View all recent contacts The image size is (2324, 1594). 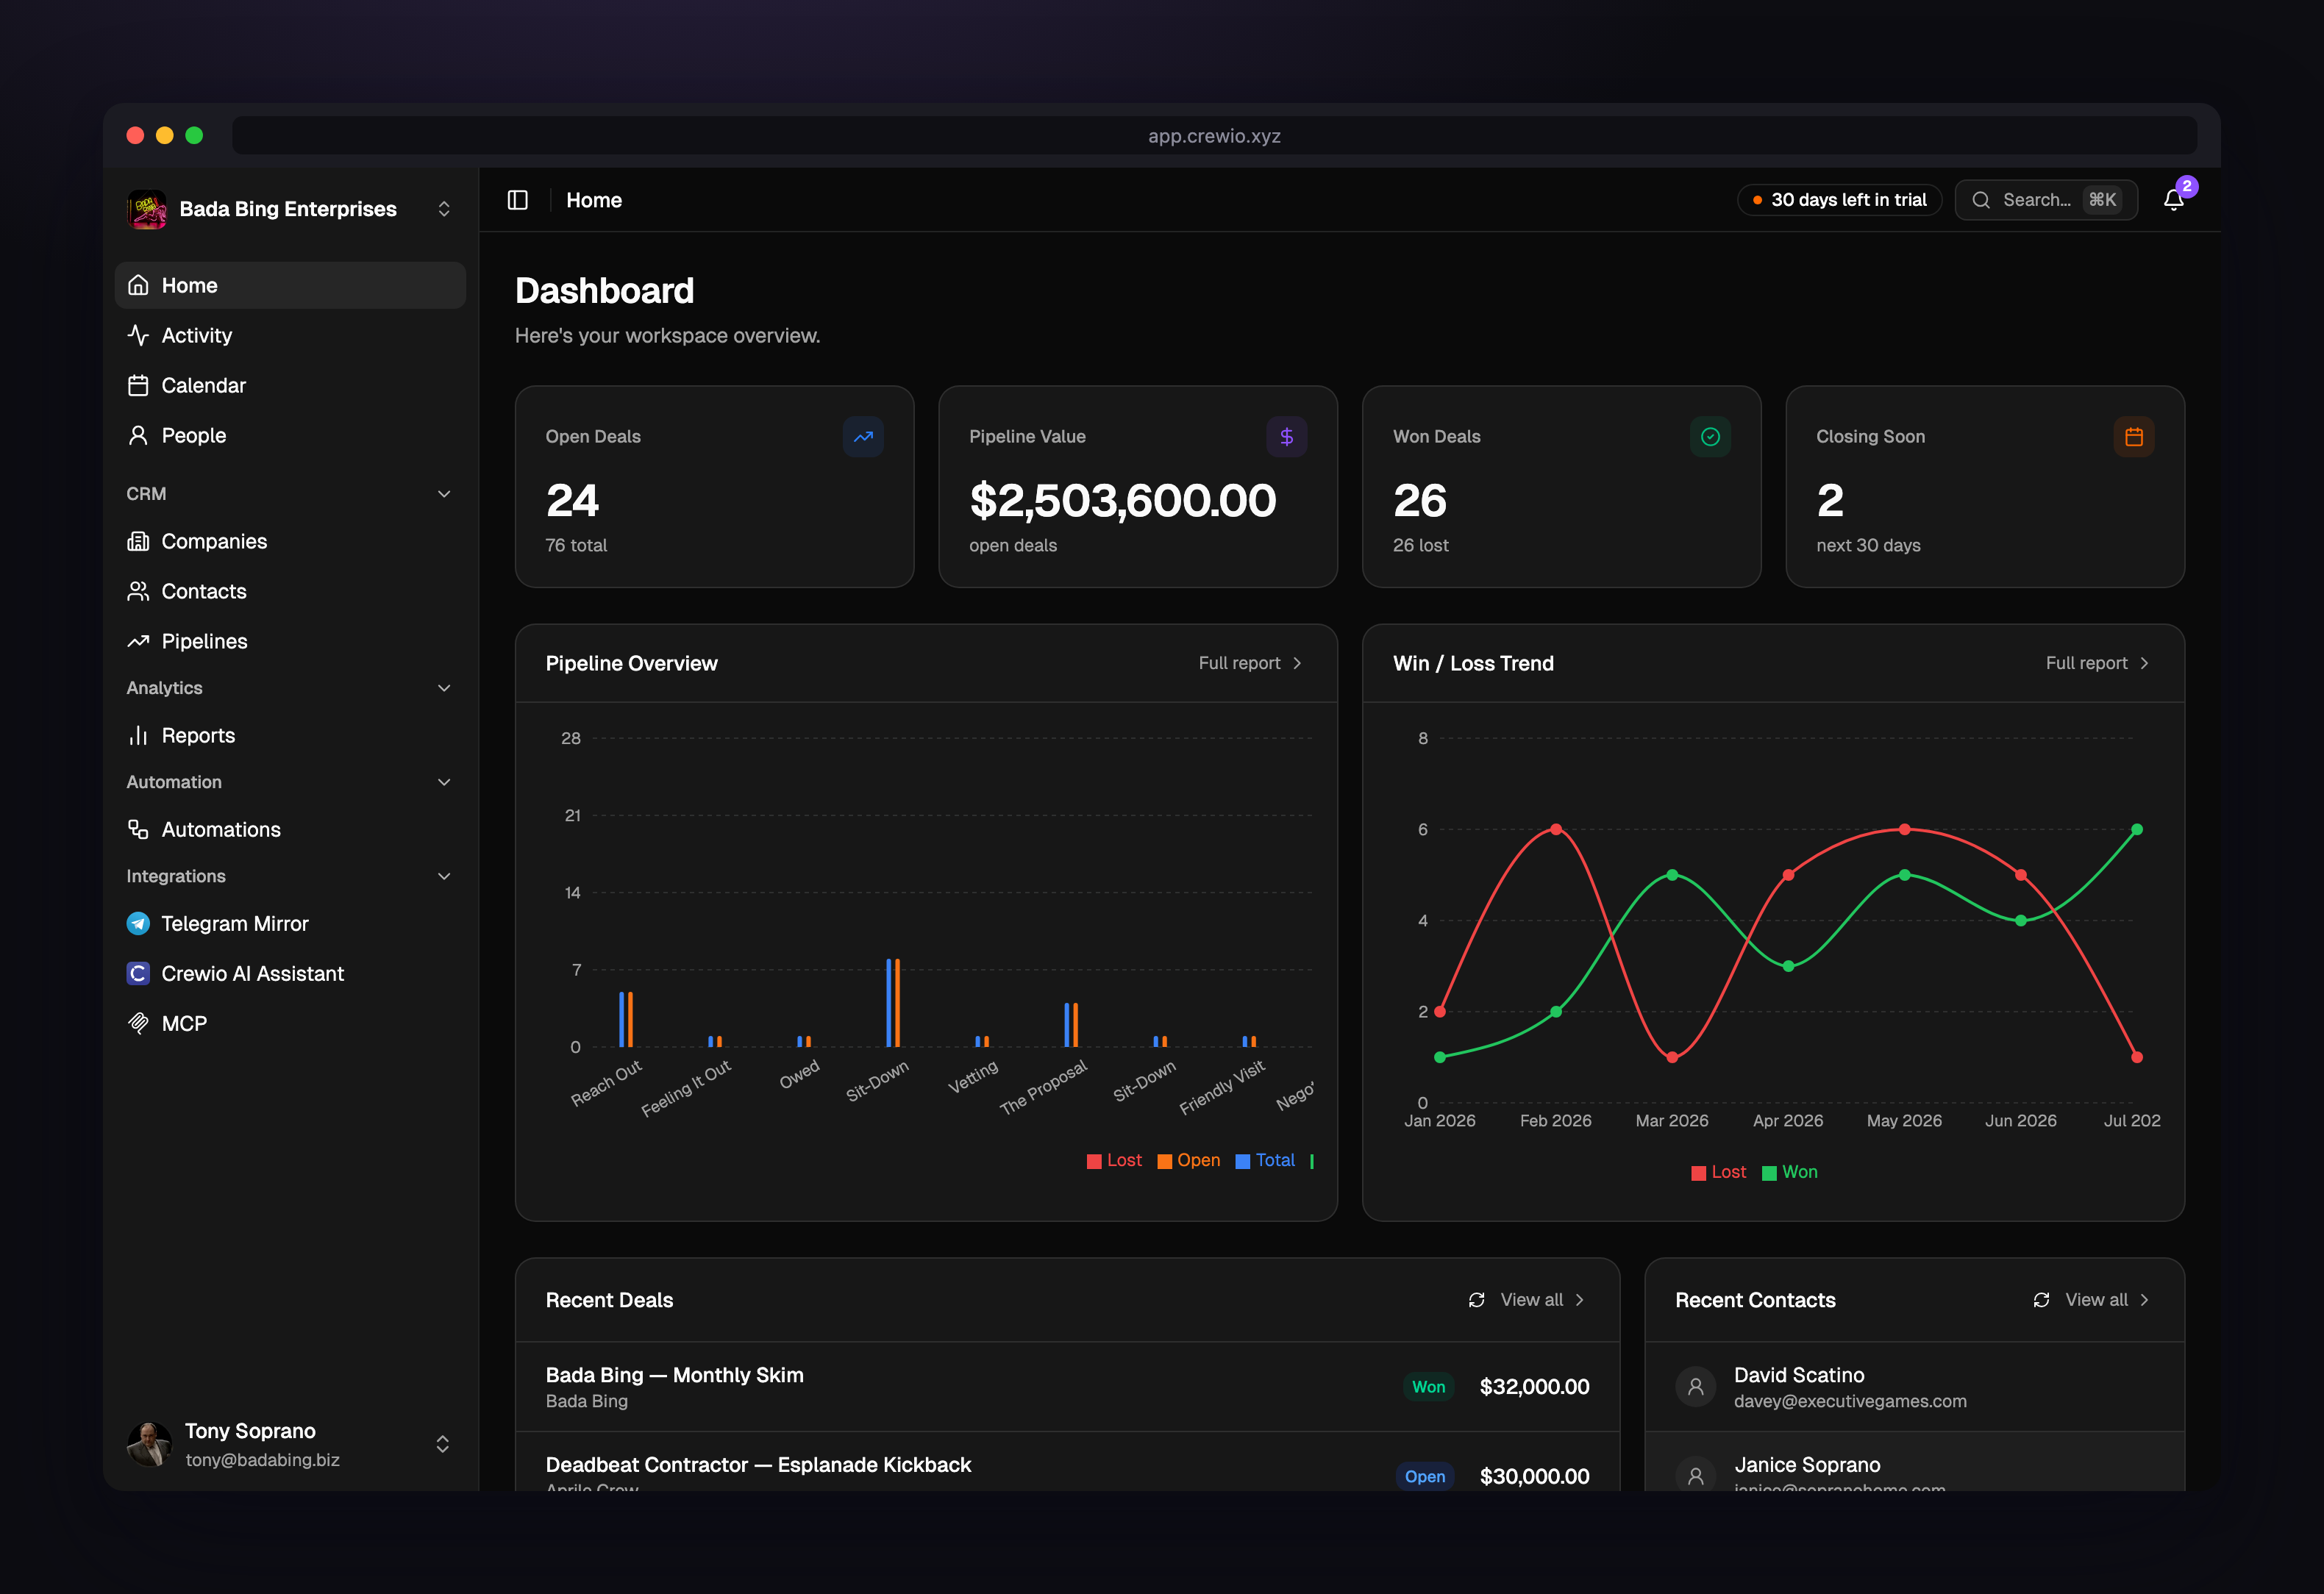click(x=2108, y=1300)
